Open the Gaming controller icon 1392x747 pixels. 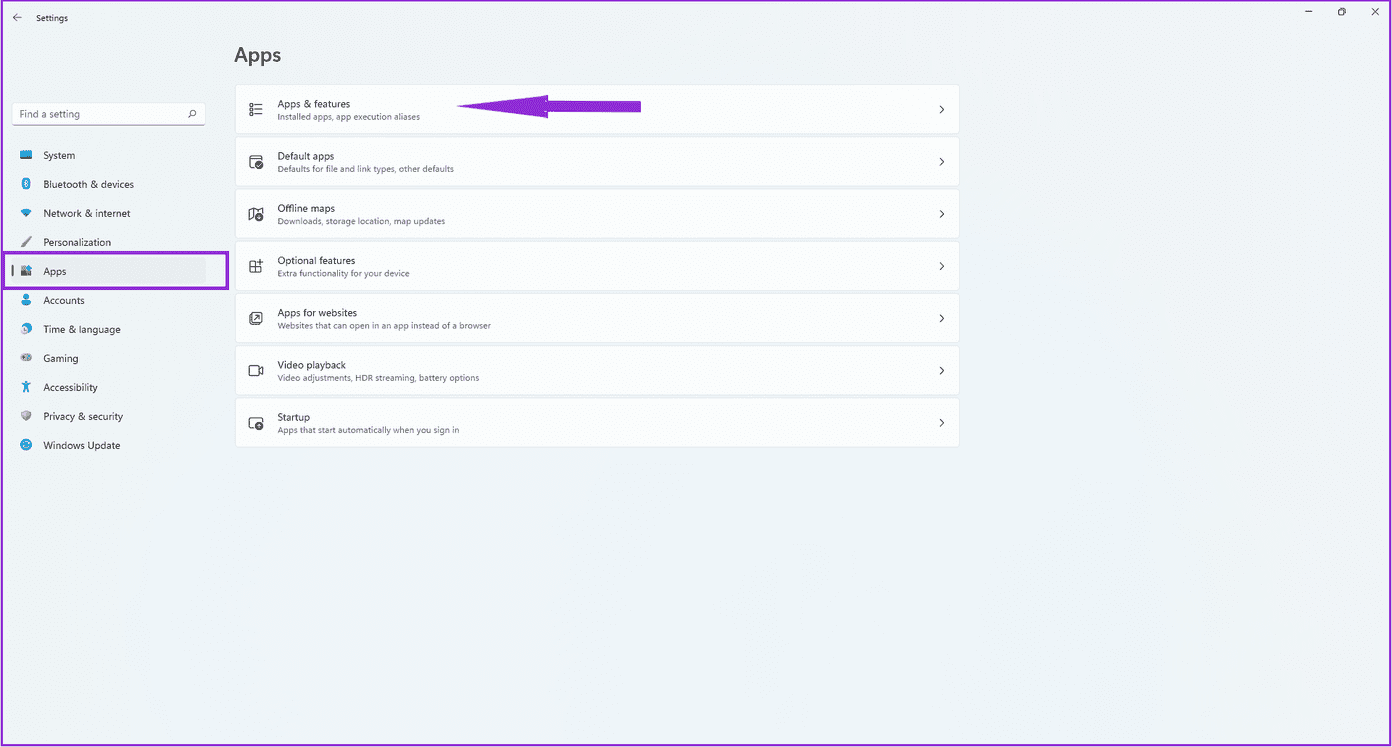(x=26, y=358)
